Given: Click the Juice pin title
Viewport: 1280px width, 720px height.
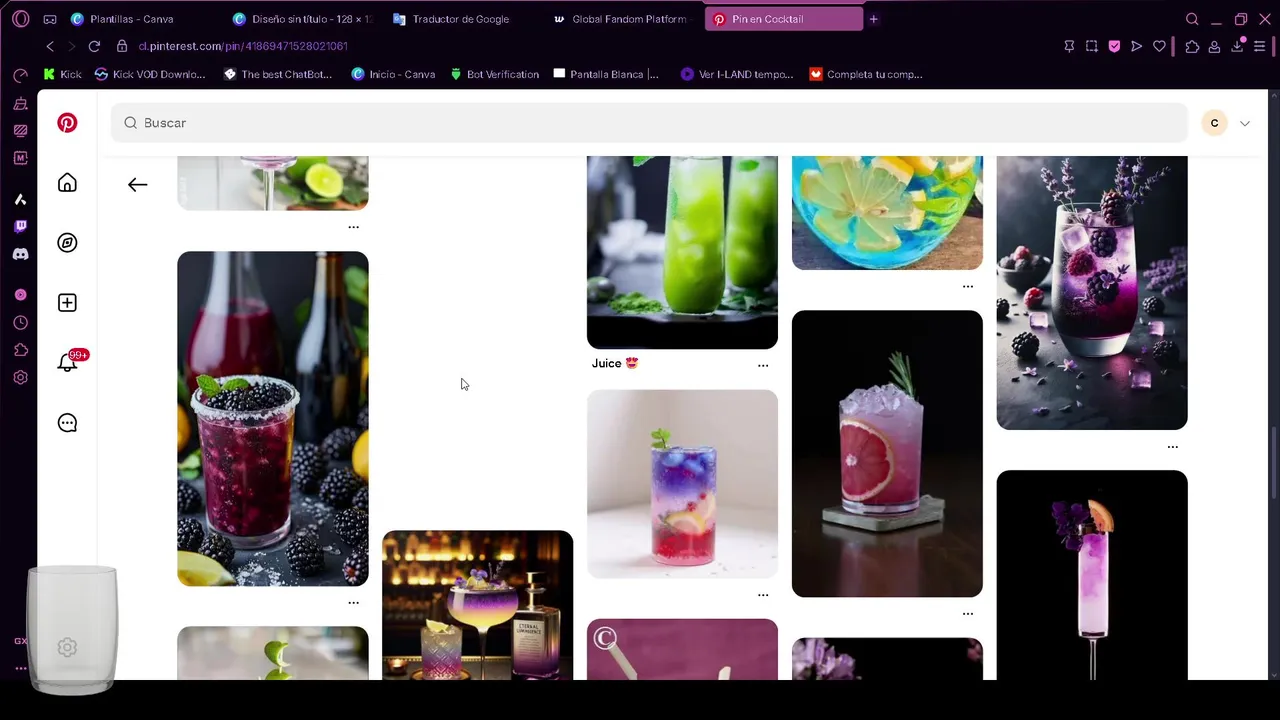Looking at the screenshot, I should [x=615, y=364].
